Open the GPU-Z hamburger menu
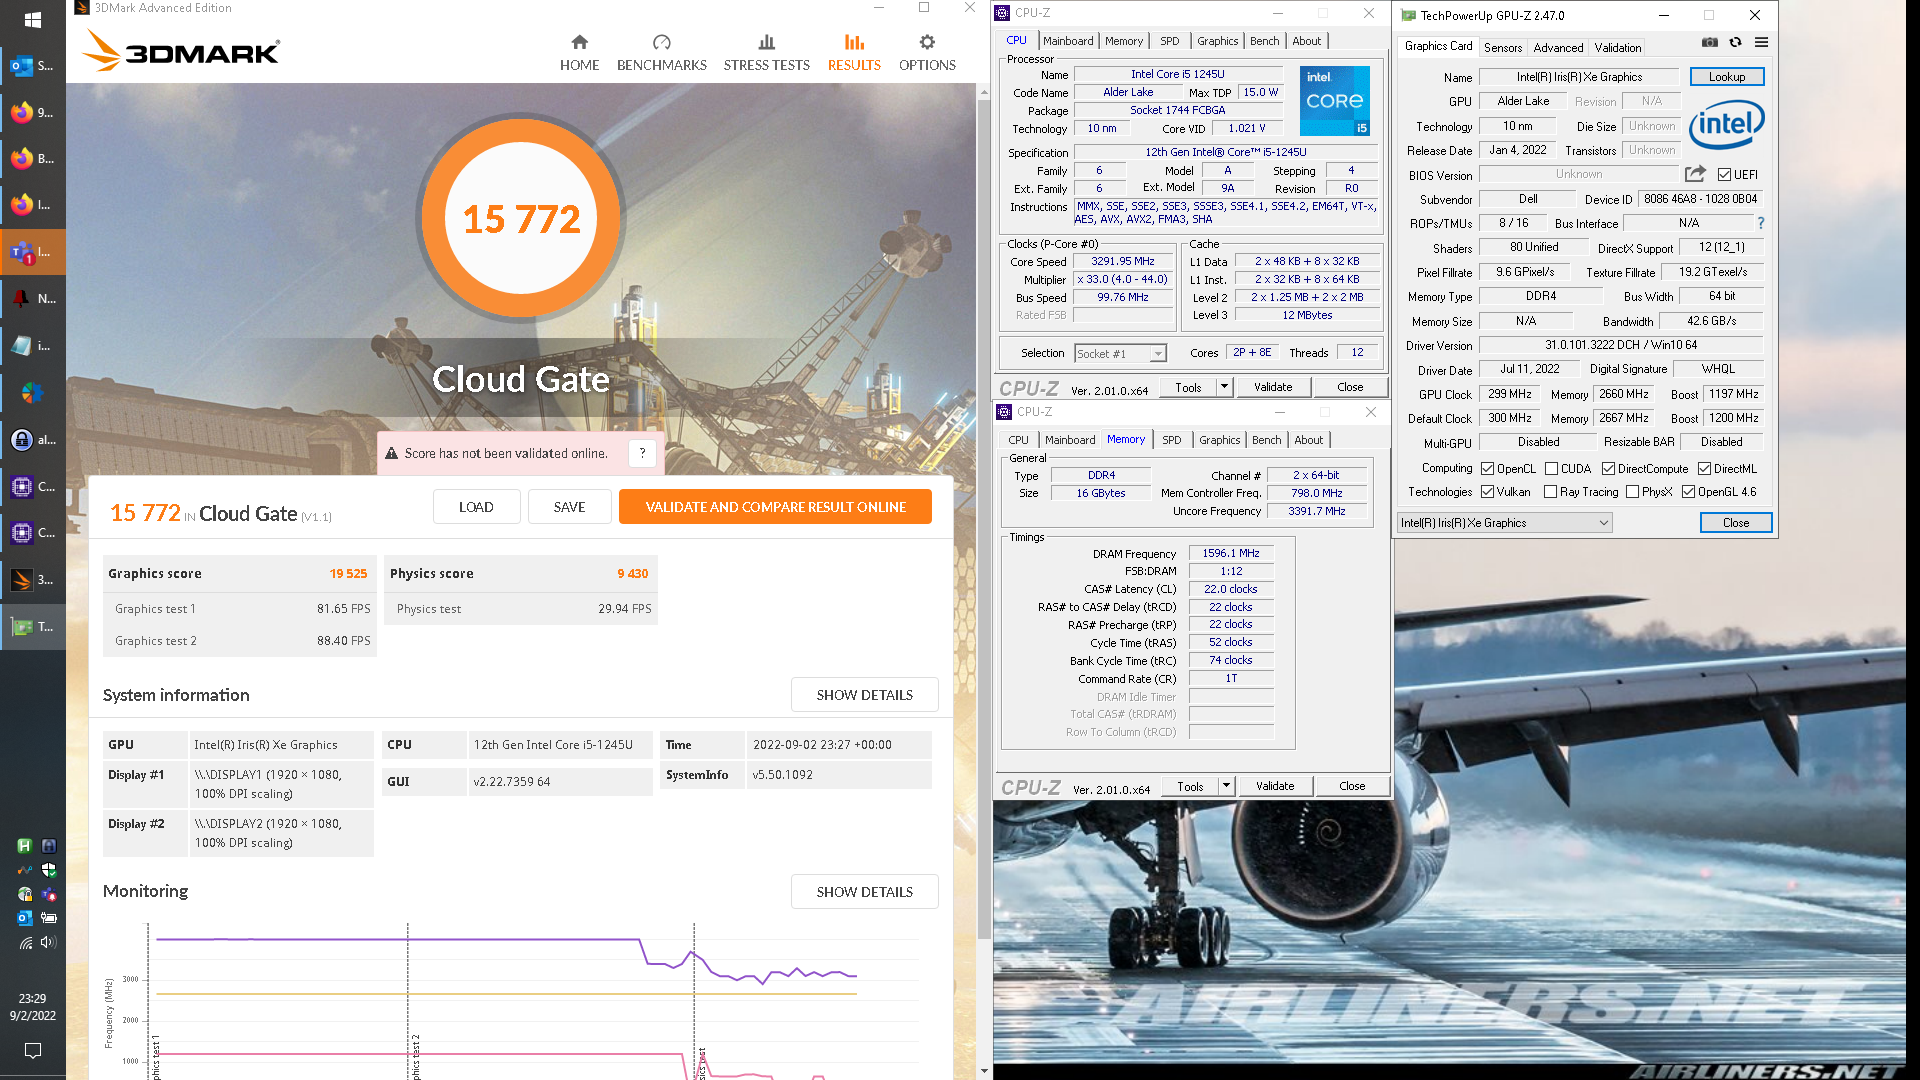The height and width of the screenshot is (1080, 1920). (1761, 42)
